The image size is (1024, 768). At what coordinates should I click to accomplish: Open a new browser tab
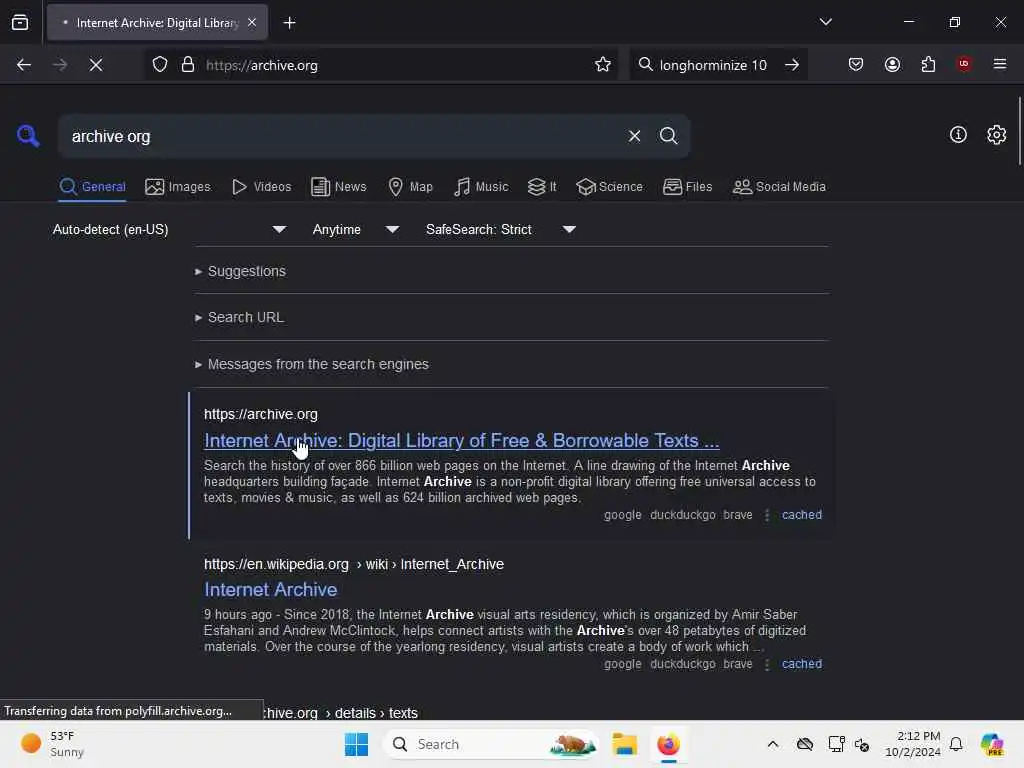tap(289, 23)
